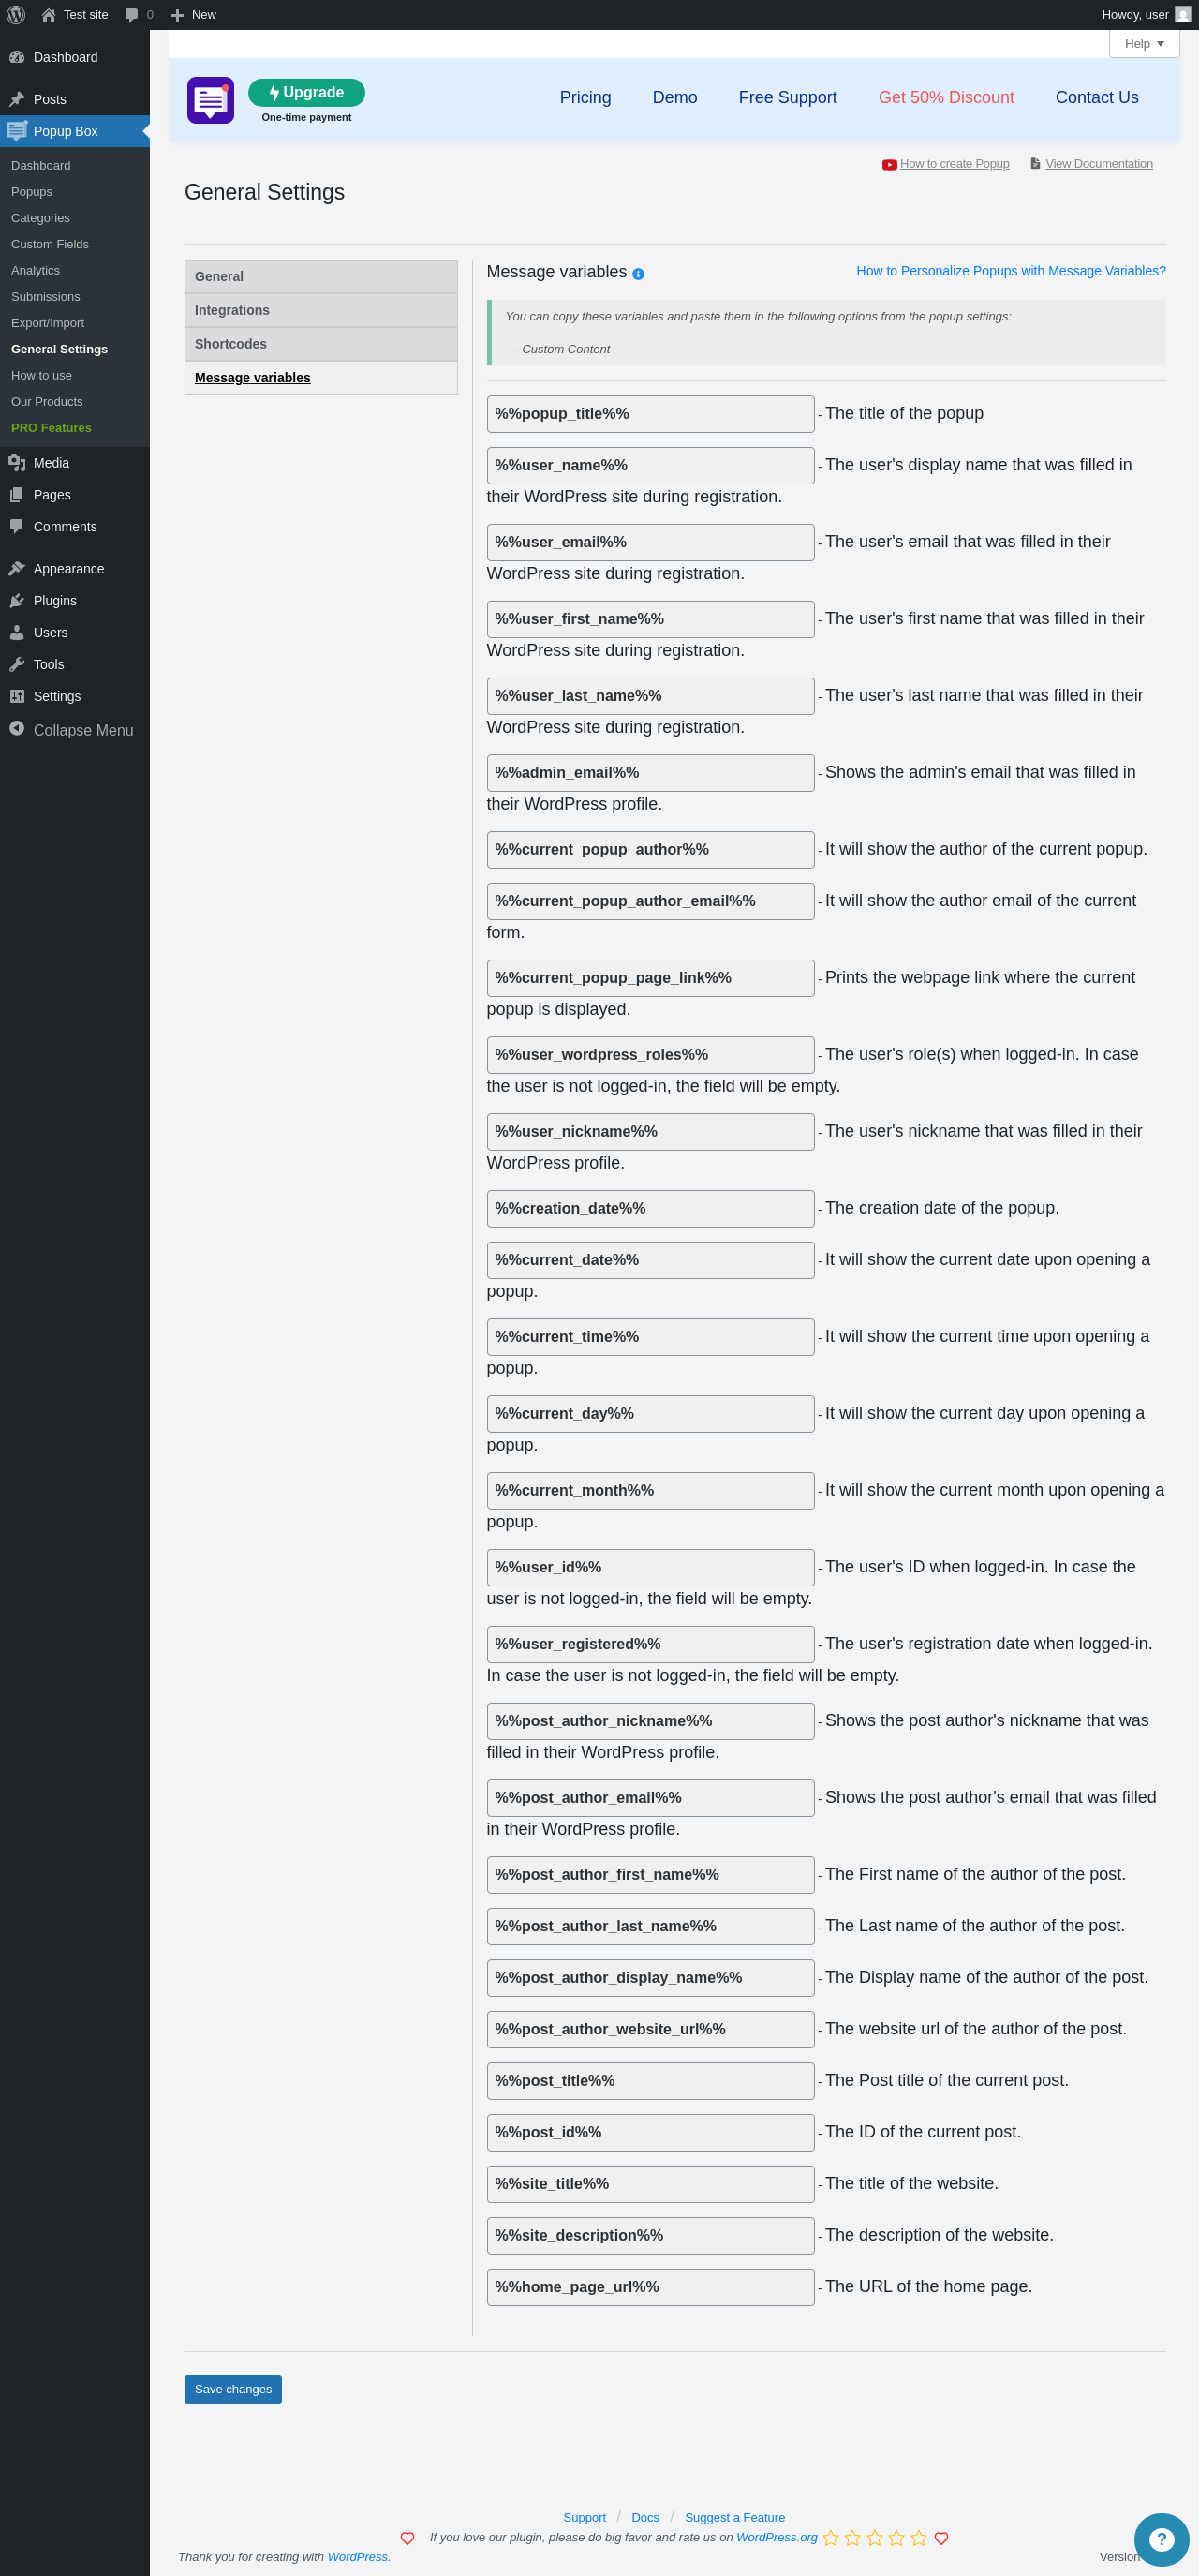This screenshot has width=1199, height=2576.
Task: Open the Analytics submenu item
Action: pyautogui.click(x=36, y=271)
